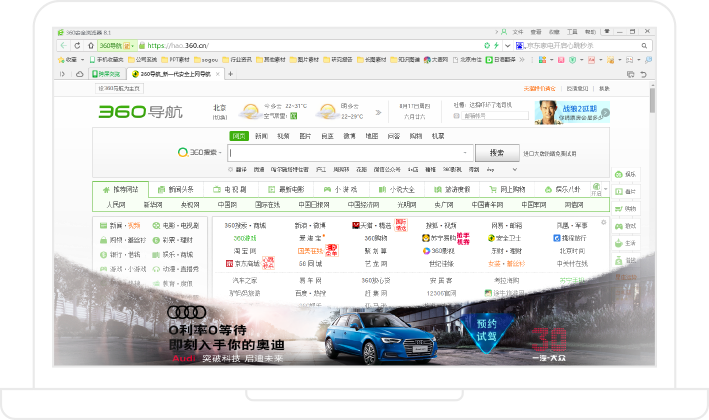Open the 汽车之家 link
The width and height of the screenshot is (709, 420).
click(245, 280)
